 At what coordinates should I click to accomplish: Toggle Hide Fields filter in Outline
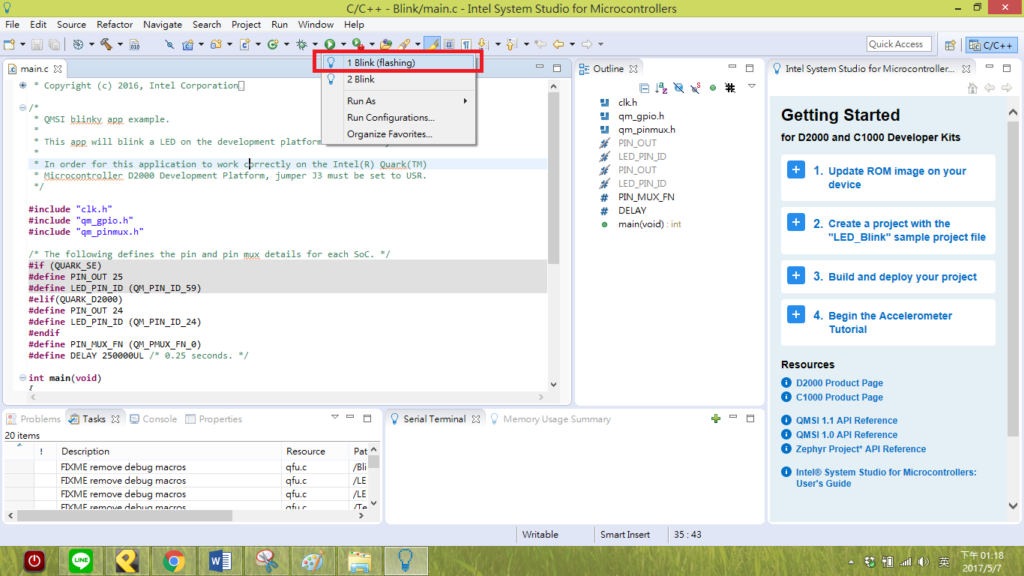tap(679, 88)
